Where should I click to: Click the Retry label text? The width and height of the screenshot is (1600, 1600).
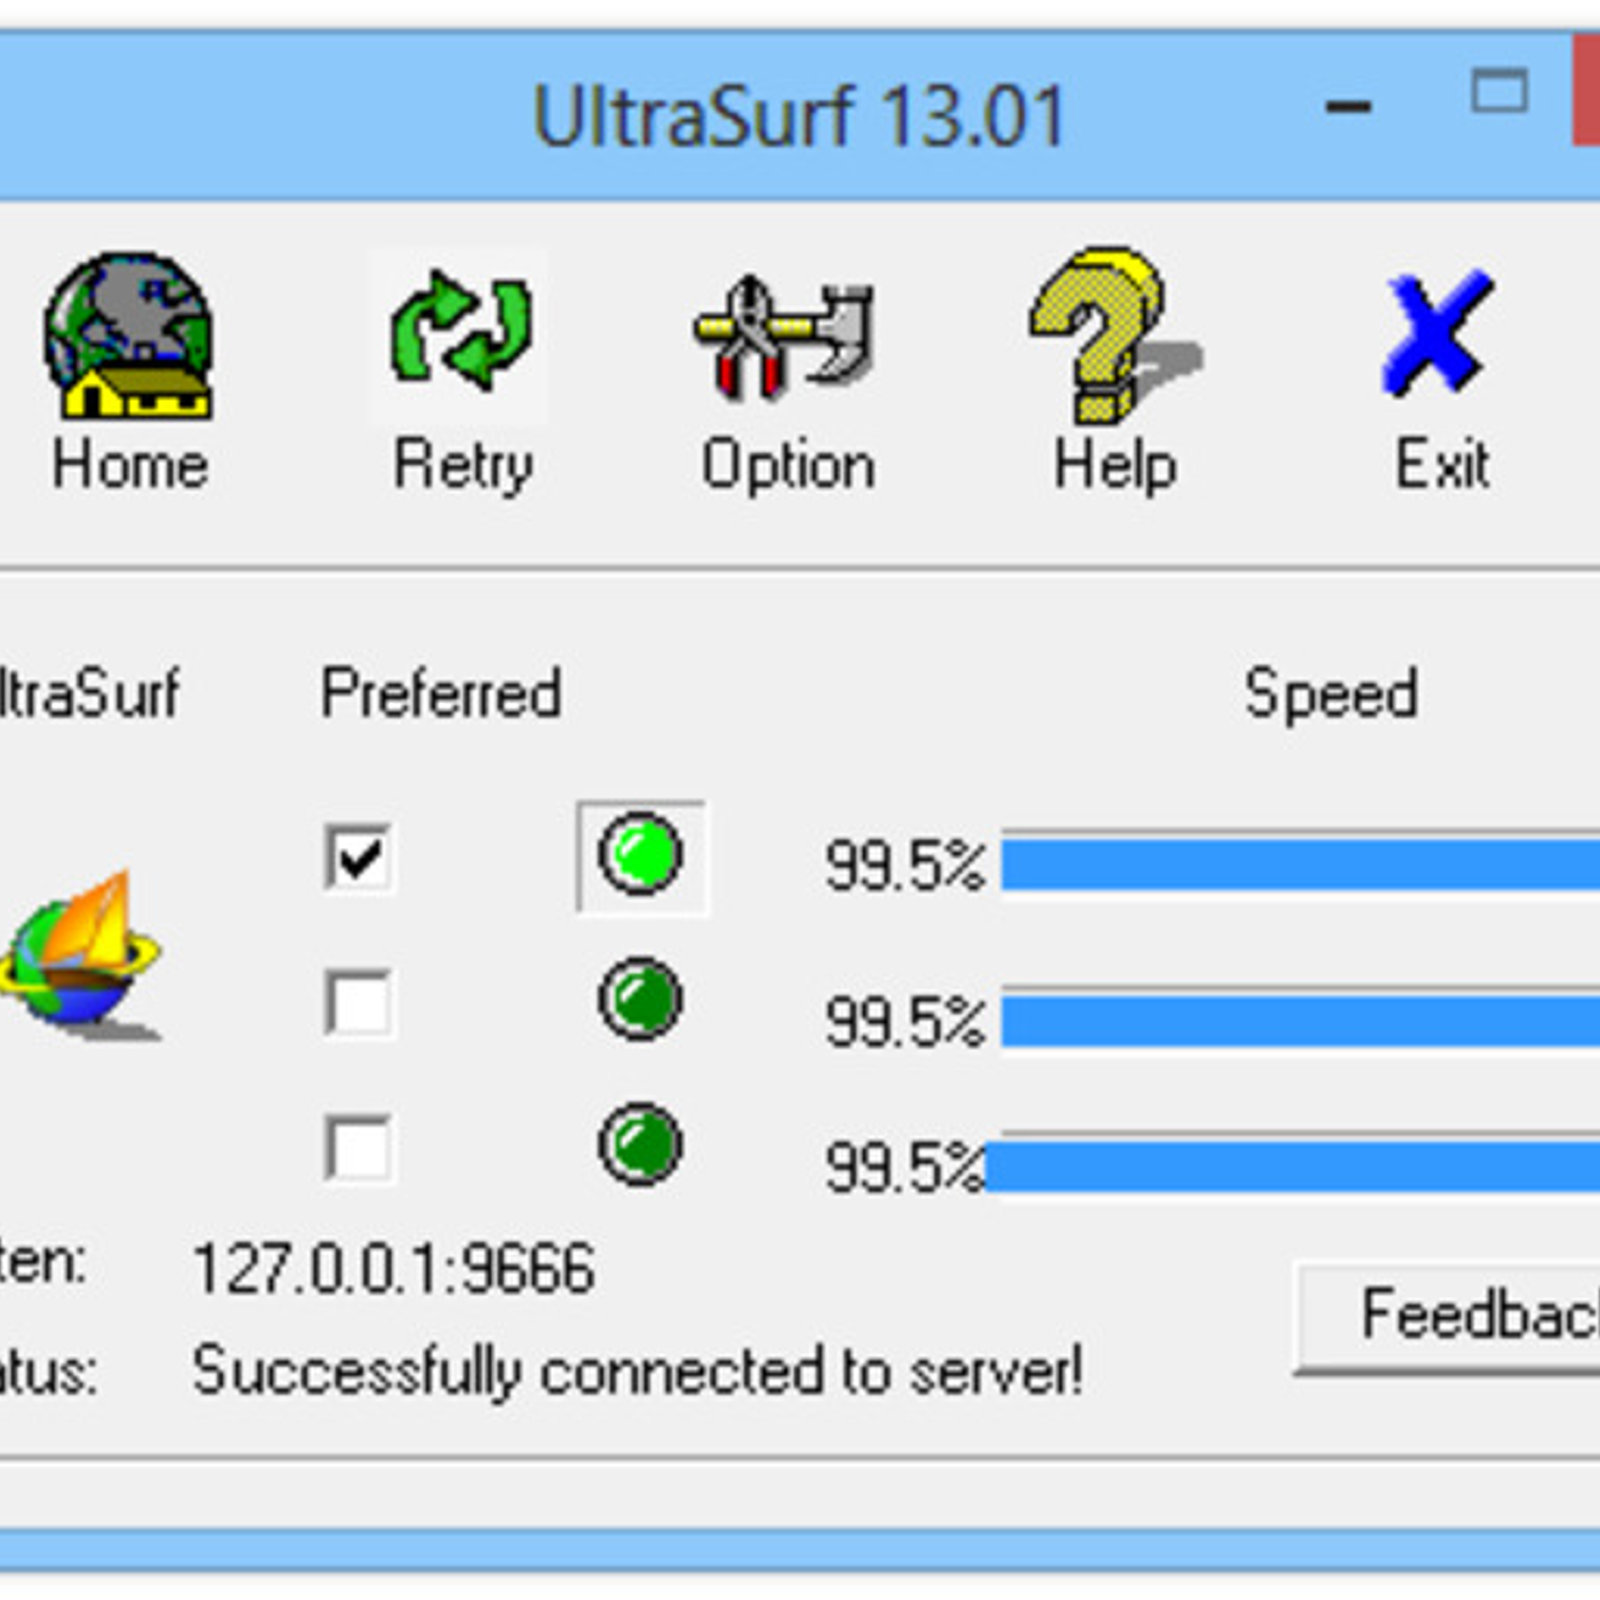(x=462, y=467)
